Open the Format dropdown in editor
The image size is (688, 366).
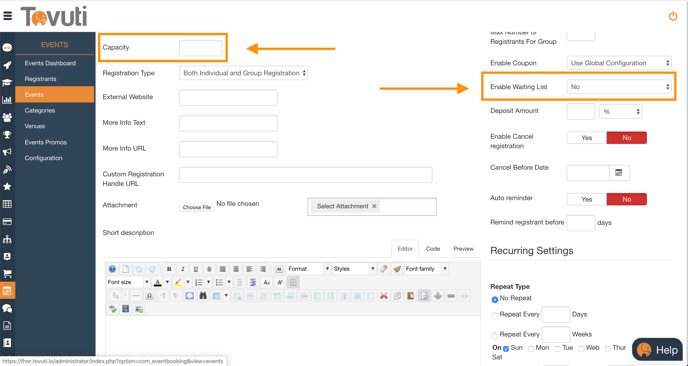click(309, 269)
